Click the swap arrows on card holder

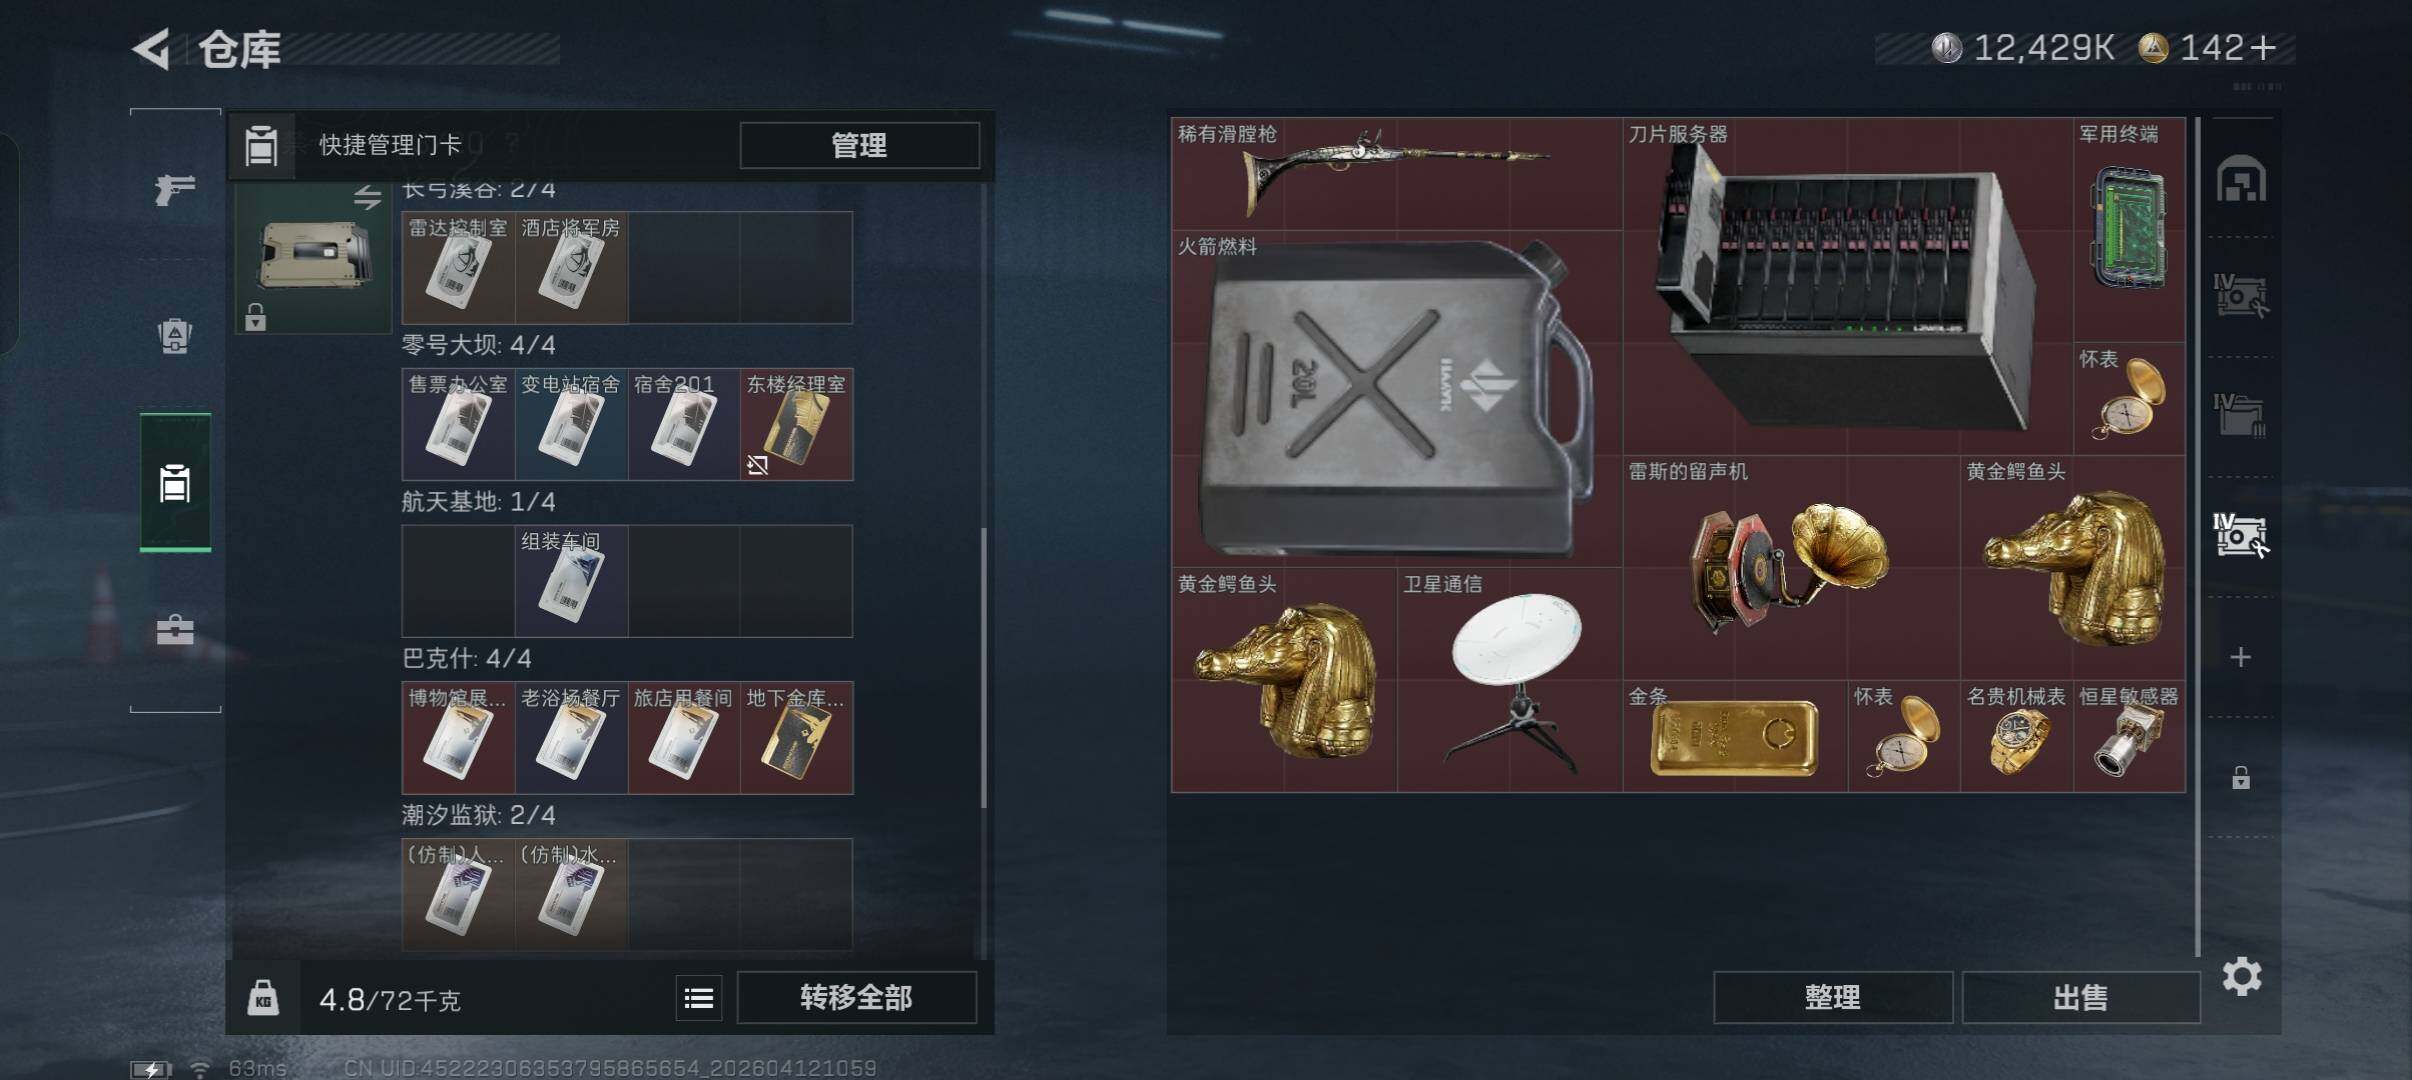coord(367,198)
